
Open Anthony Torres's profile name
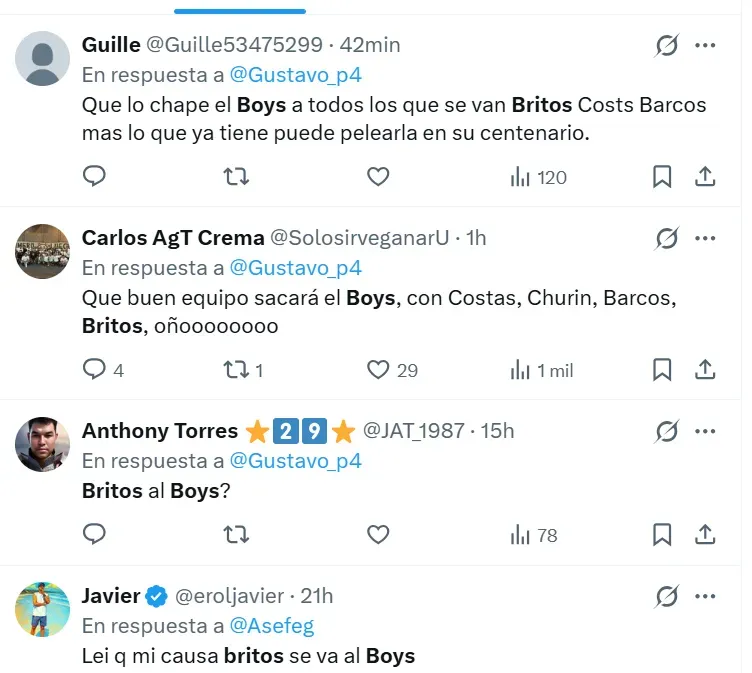click(159, 431)
